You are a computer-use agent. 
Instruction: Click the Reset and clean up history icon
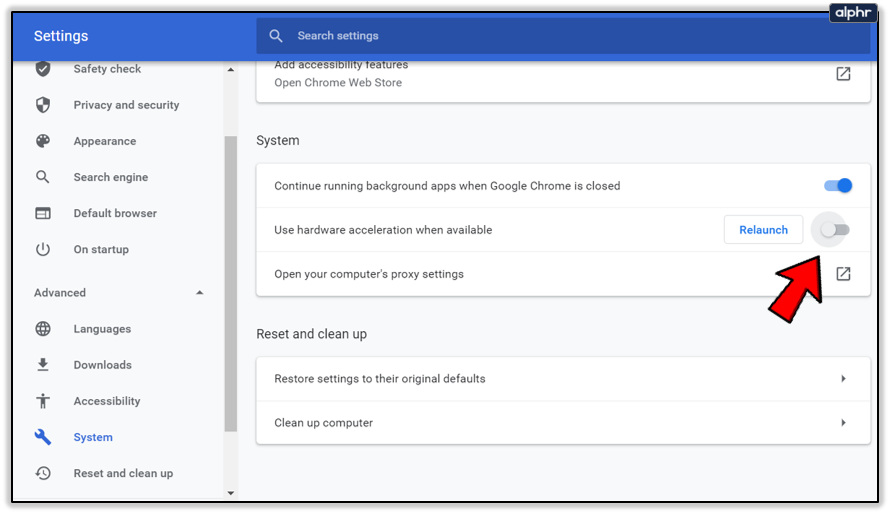click(43, 473)
